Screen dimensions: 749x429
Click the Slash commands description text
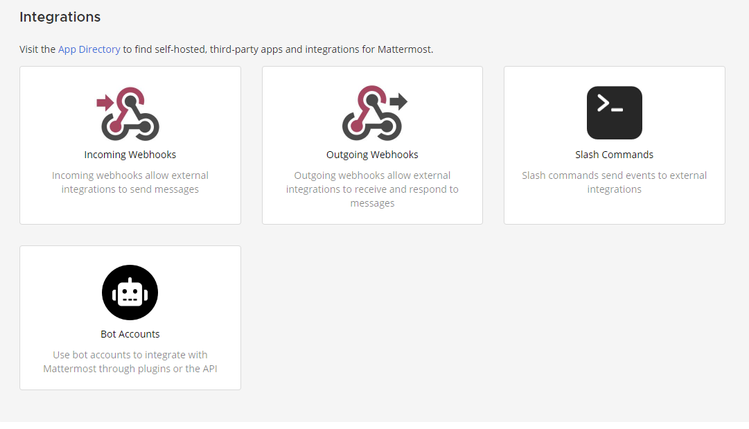click(614, 182)
